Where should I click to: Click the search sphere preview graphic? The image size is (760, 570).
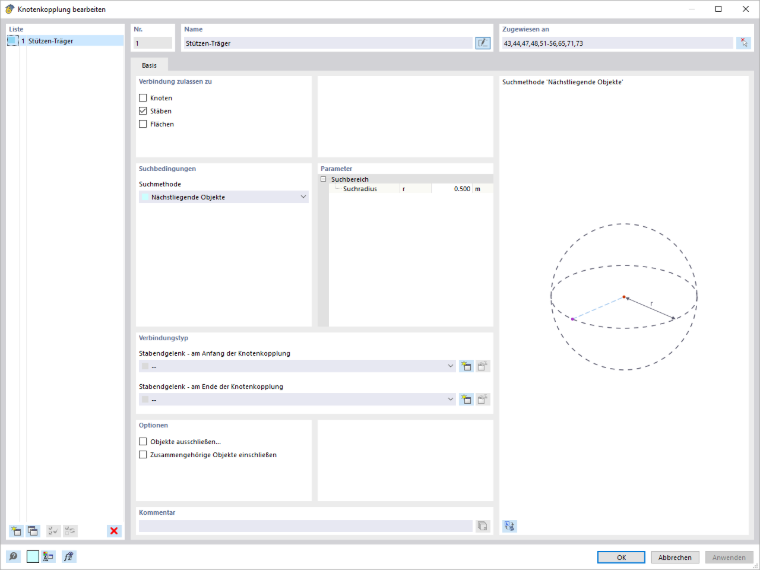click(x=624, y=297)
